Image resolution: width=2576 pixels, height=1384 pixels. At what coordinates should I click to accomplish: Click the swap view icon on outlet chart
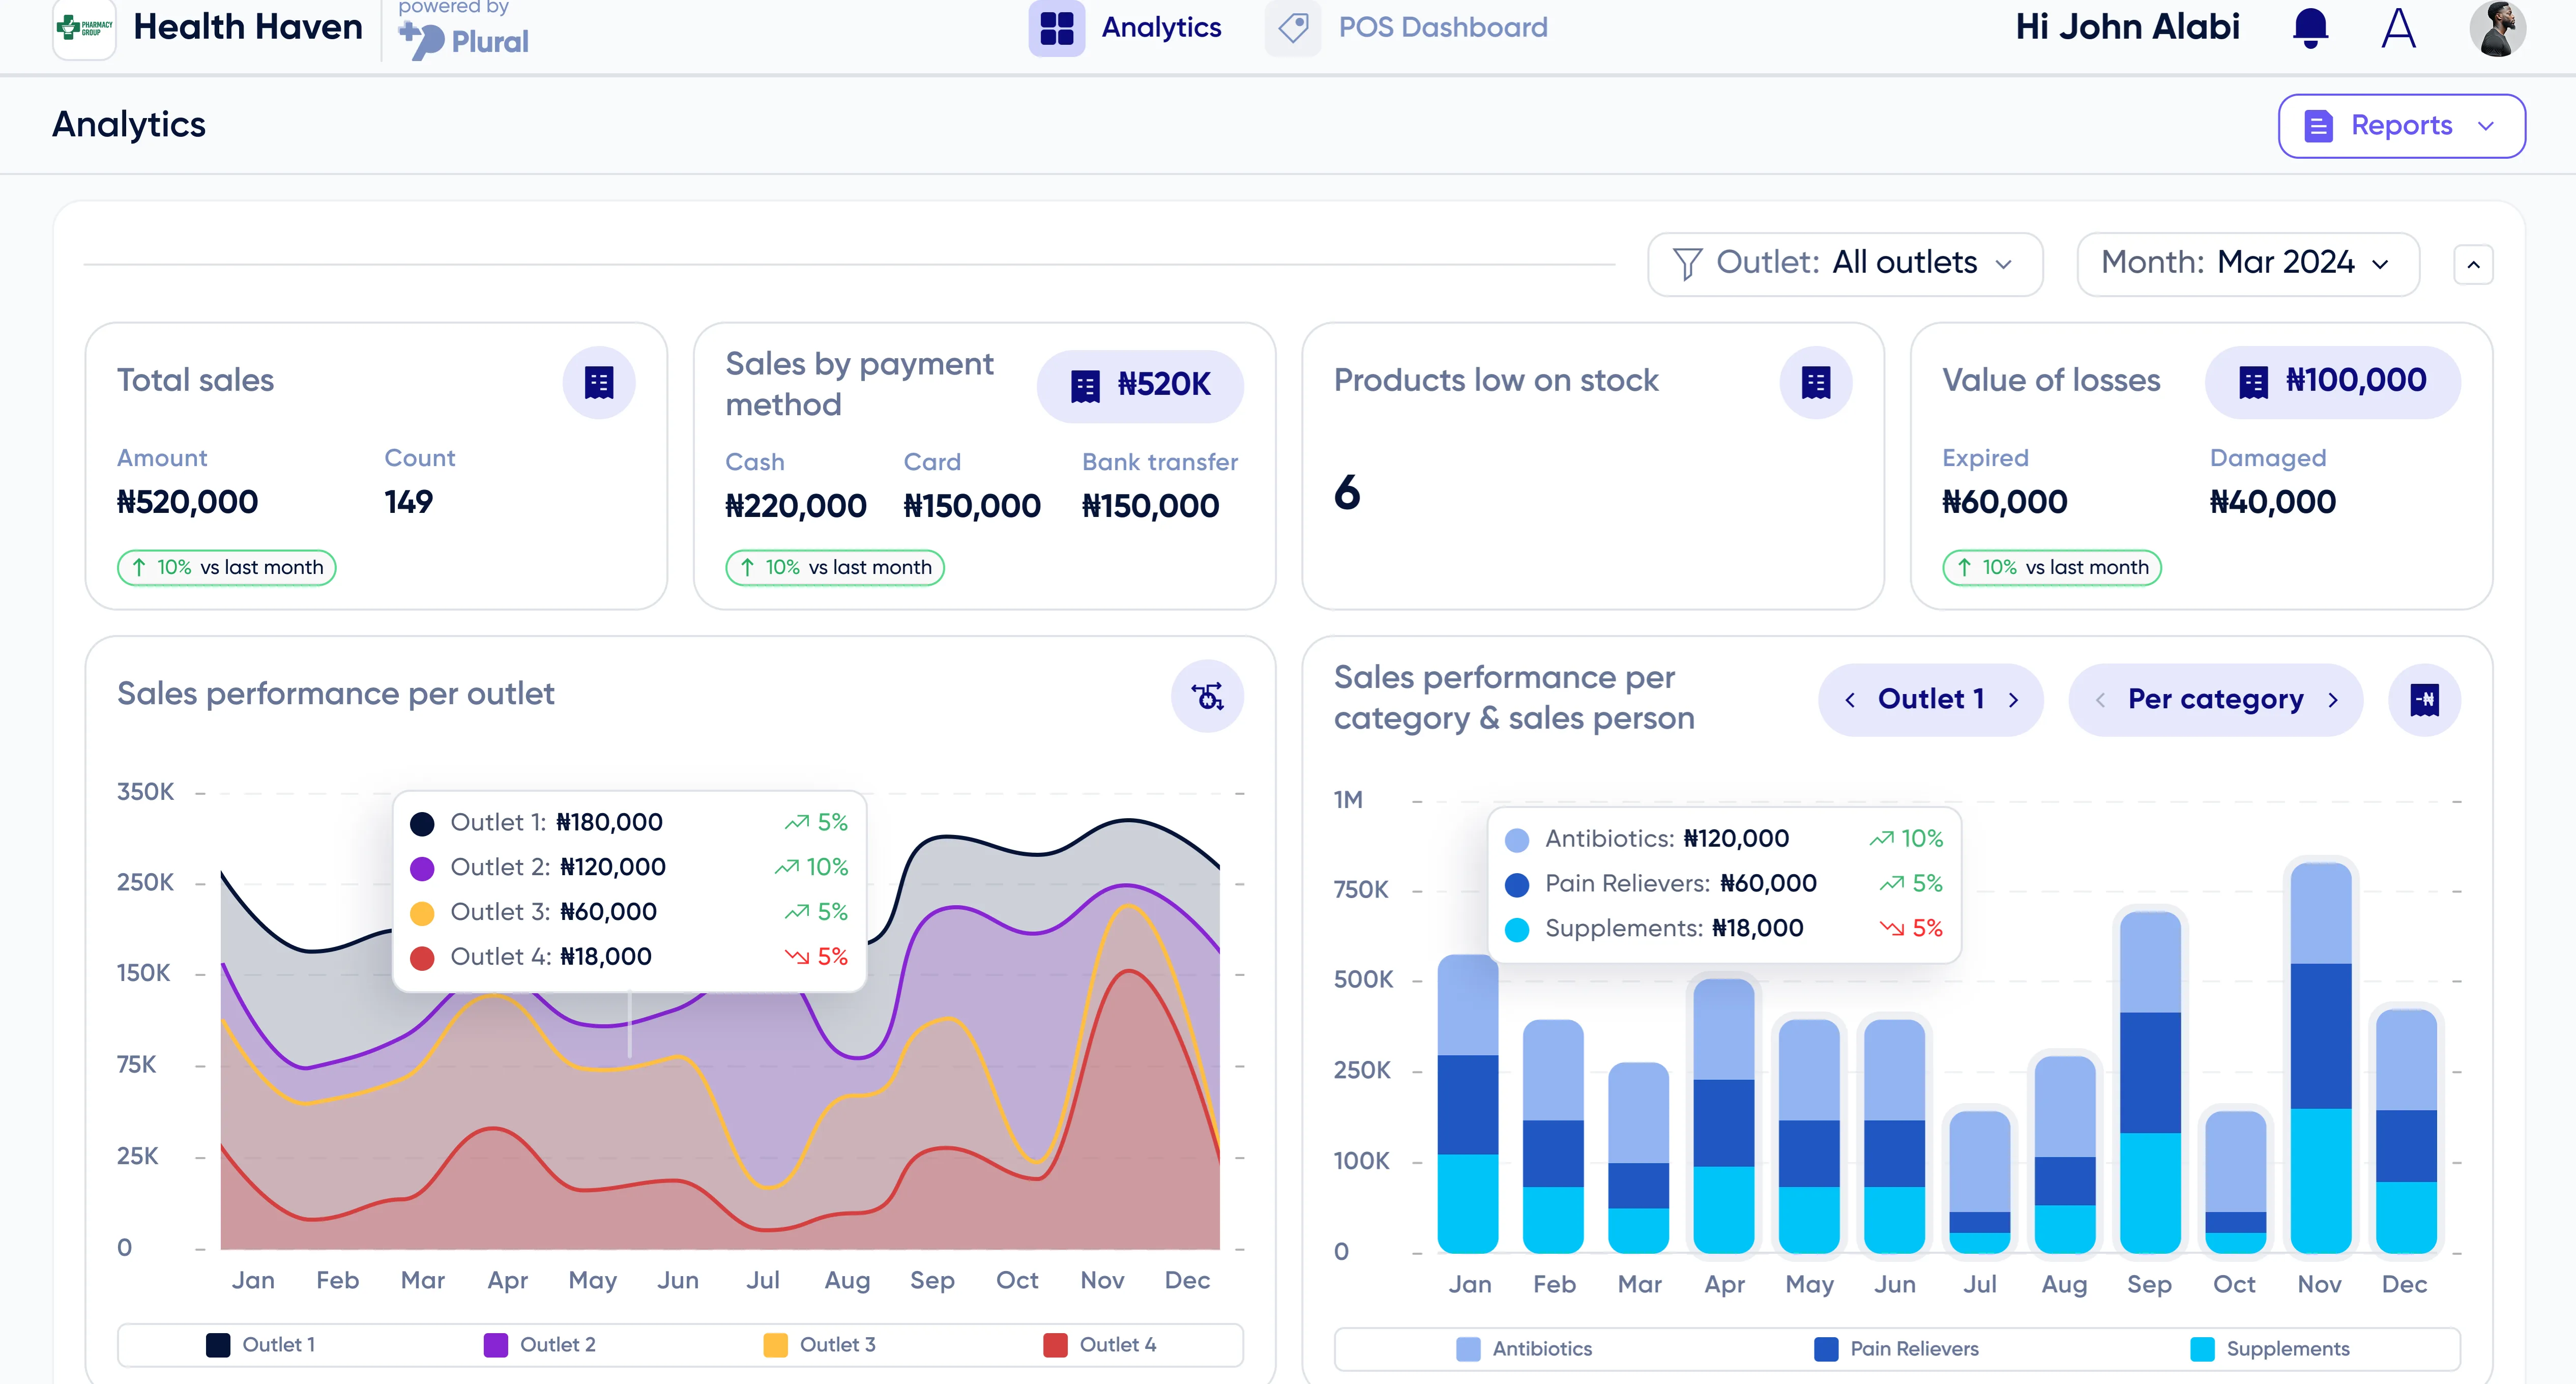tap(1207, 696)
